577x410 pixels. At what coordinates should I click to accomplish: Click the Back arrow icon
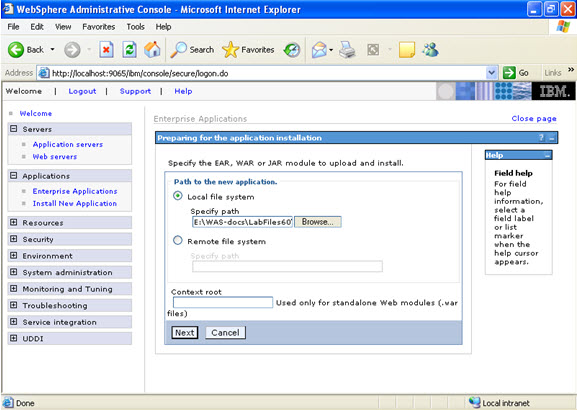tap(16, 50)
